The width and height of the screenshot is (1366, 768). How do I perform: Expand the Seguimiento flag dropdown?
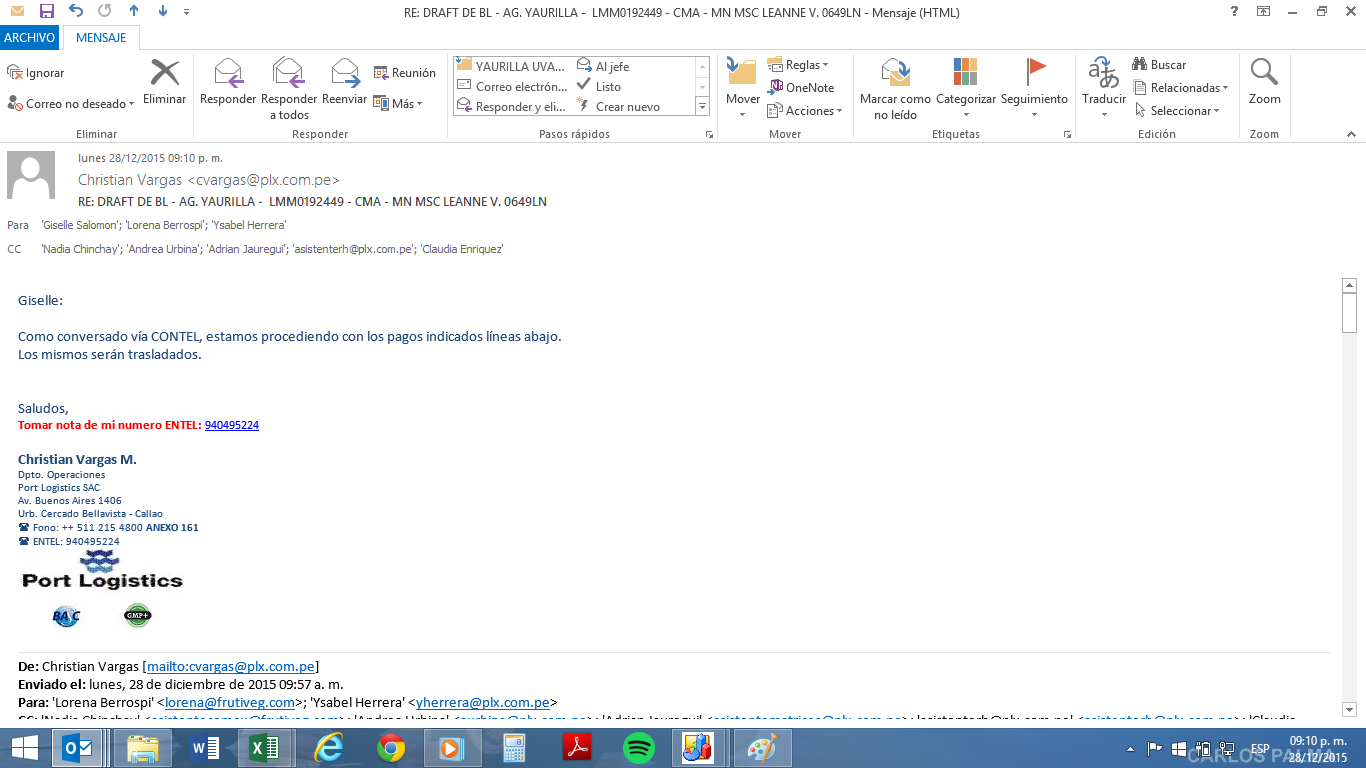[x=1035, y=114]
